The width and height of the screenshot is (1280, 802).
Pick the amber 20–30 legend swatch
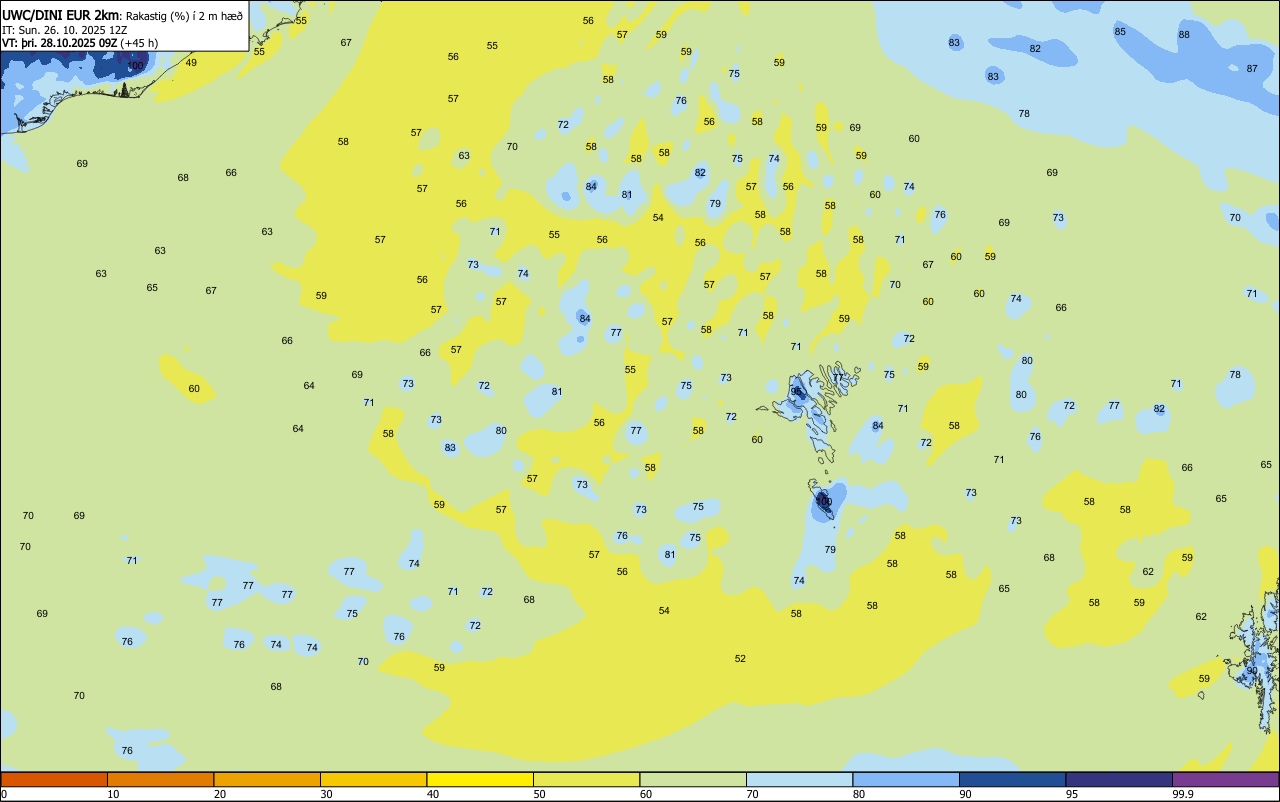pos(267,779)
